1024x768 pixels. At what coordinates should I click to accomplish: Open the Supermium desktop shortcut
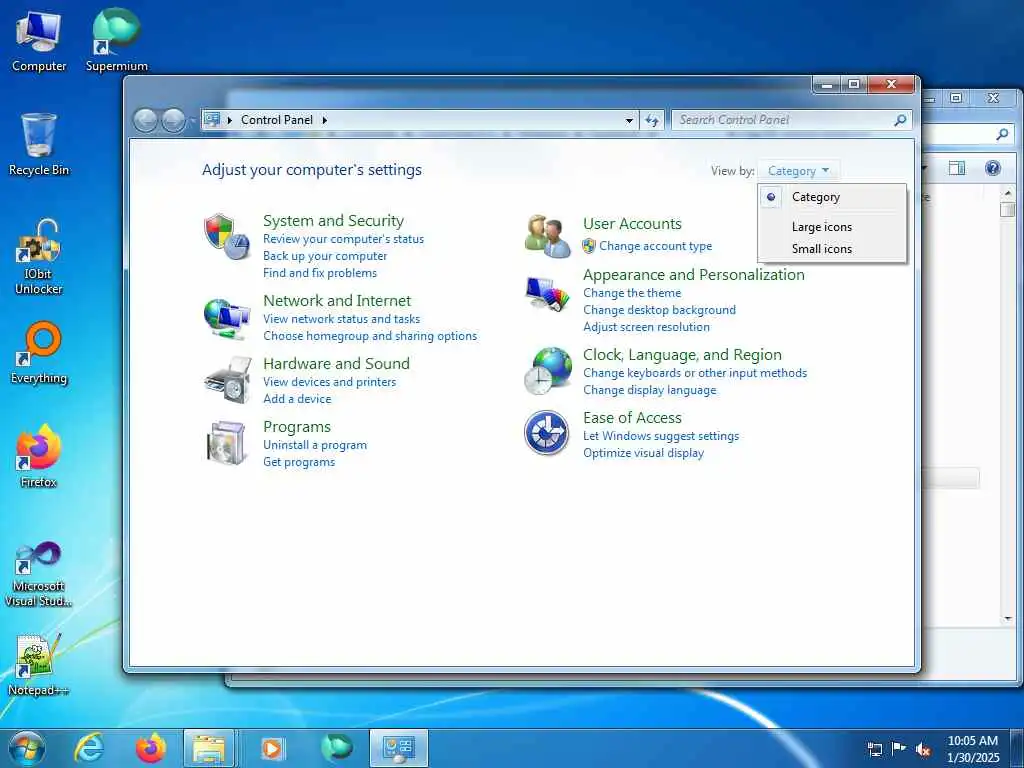click(116, 41)
